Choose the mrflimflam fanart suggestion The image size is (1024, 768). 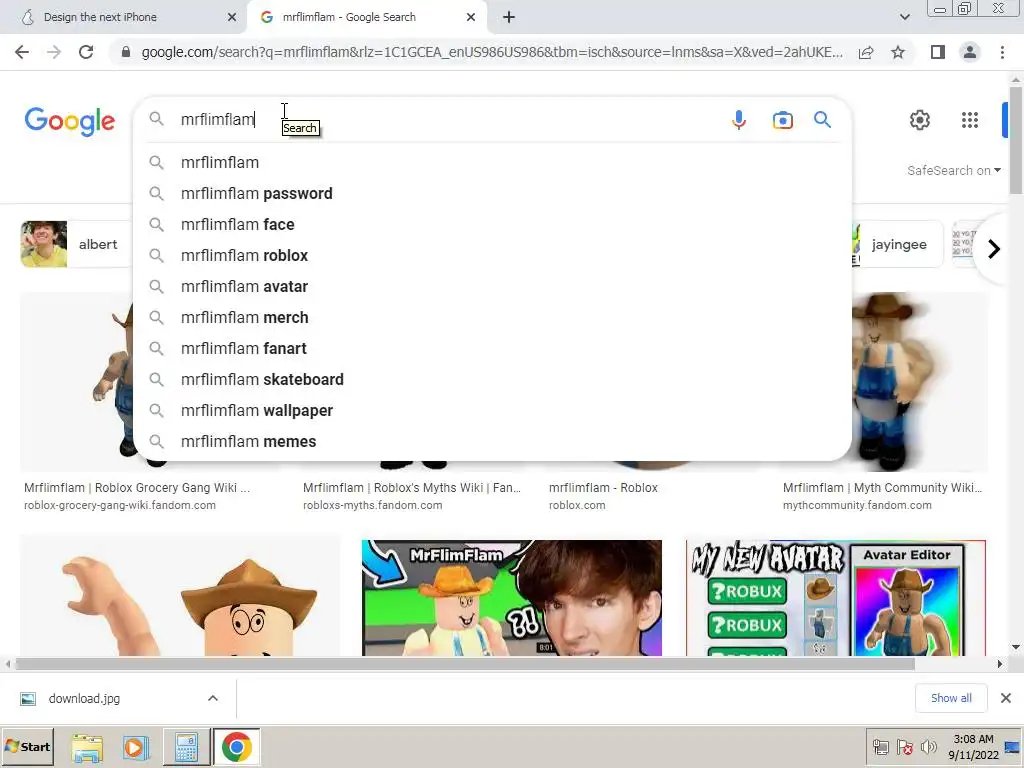pyautogui.click(x=492, y=349)
